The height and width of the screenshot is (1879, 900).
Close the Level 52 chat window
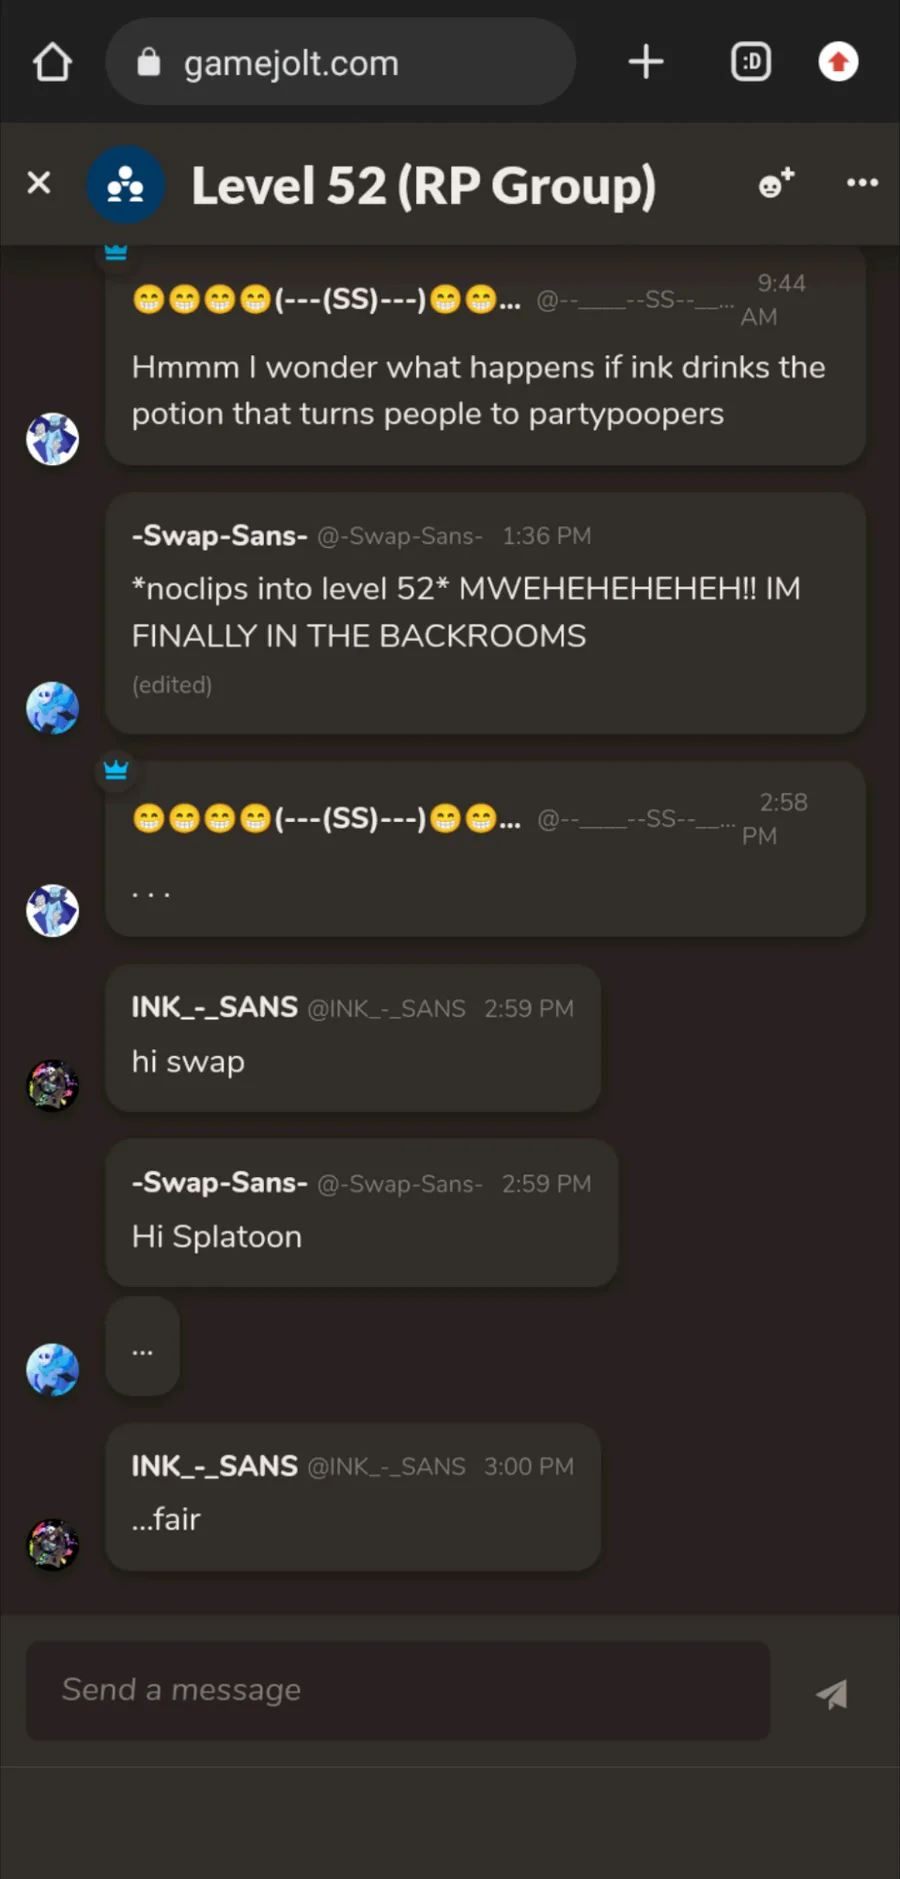click(x=39, y=183)
